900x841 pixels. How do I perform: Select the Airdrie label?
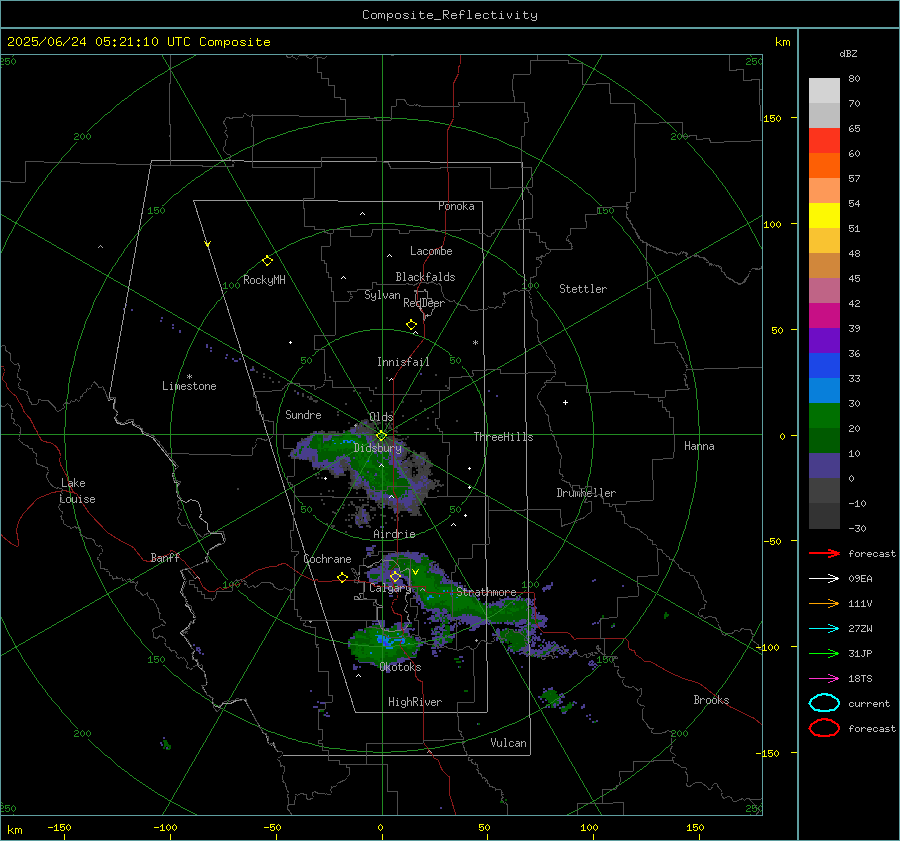coord(394,534)
